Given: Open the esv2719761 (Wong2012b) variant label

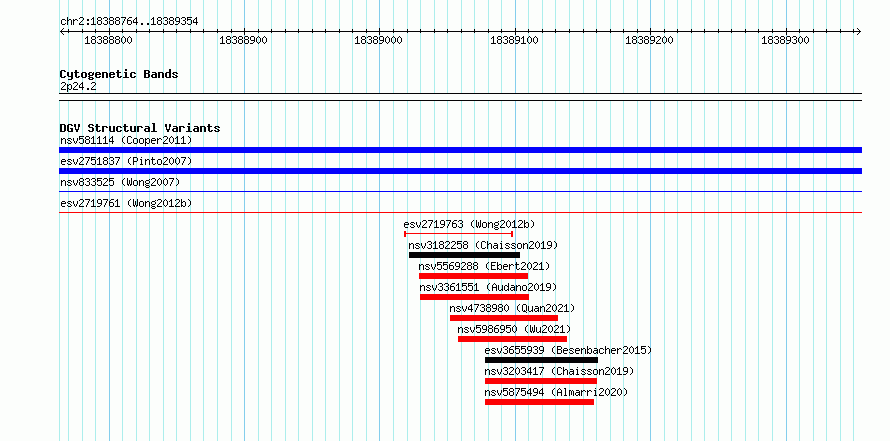Looking at the screenshot, I should point(126,203).
